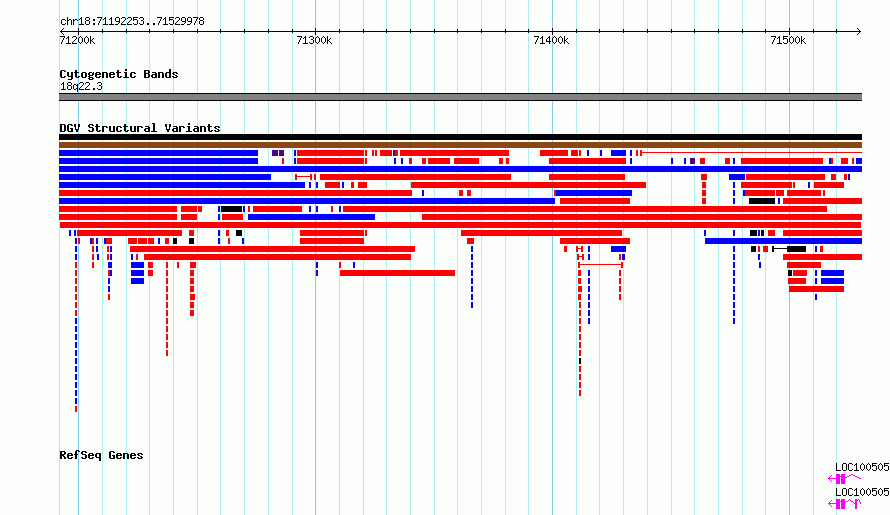Open the DGV Structural Variants track title
Screen dimensions: 890x515
pyautogui.click(x=140, y=128)
